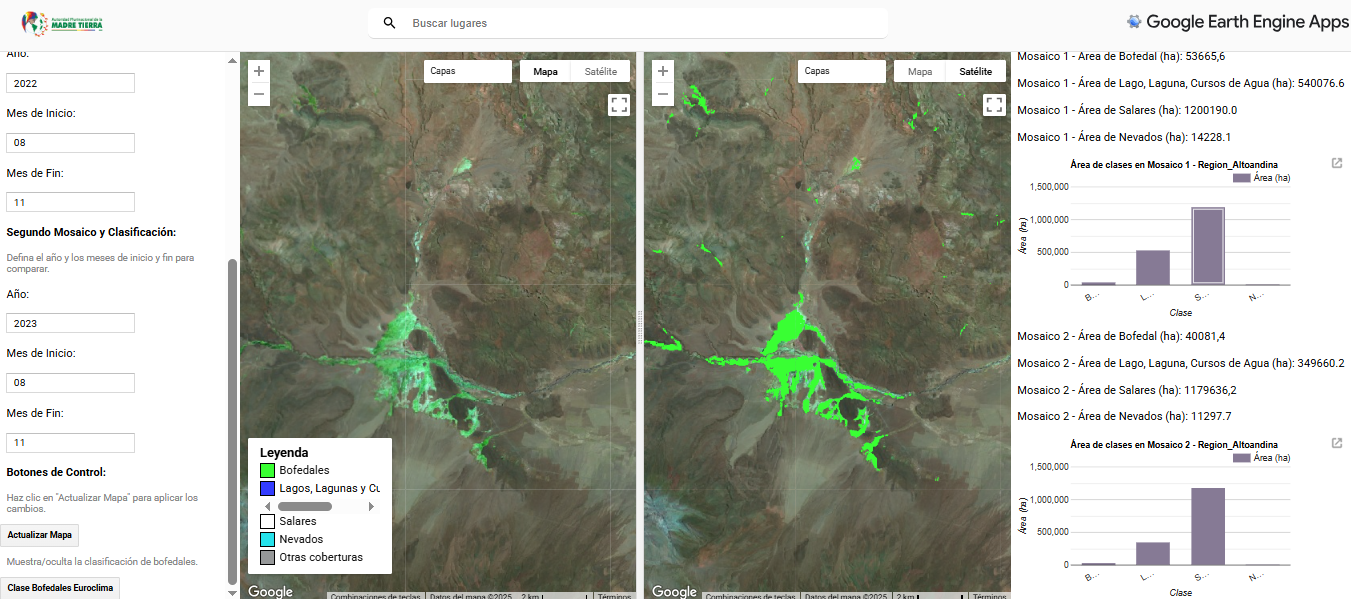This screenshot has height=599, width=1351.
Task: Toggle fullscreen on the right map
Action: (994, 105)
